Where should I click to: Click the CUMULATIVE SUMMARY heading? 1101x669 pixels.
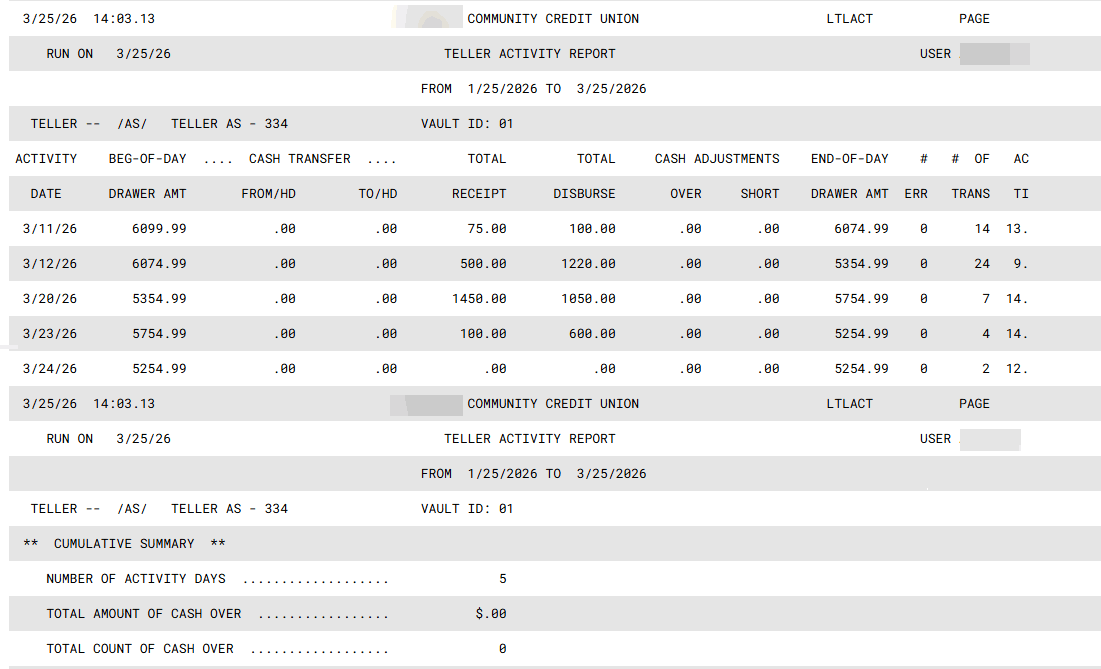(x=124, y=544)
